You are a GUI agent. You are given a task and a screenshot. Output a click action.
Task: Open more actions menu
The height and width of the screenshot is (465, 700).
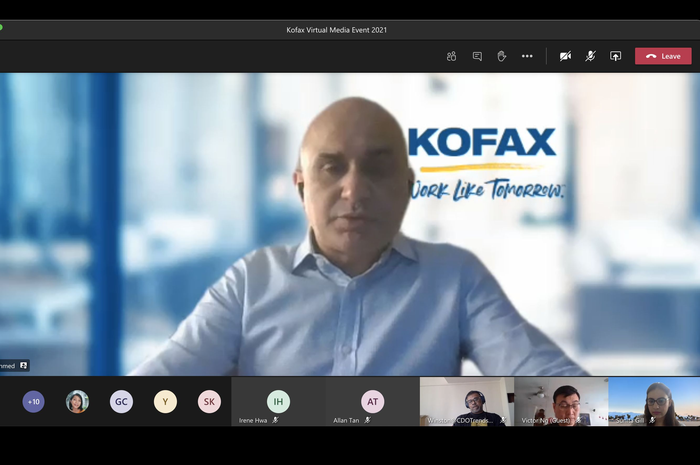click(x=527, y=56)
